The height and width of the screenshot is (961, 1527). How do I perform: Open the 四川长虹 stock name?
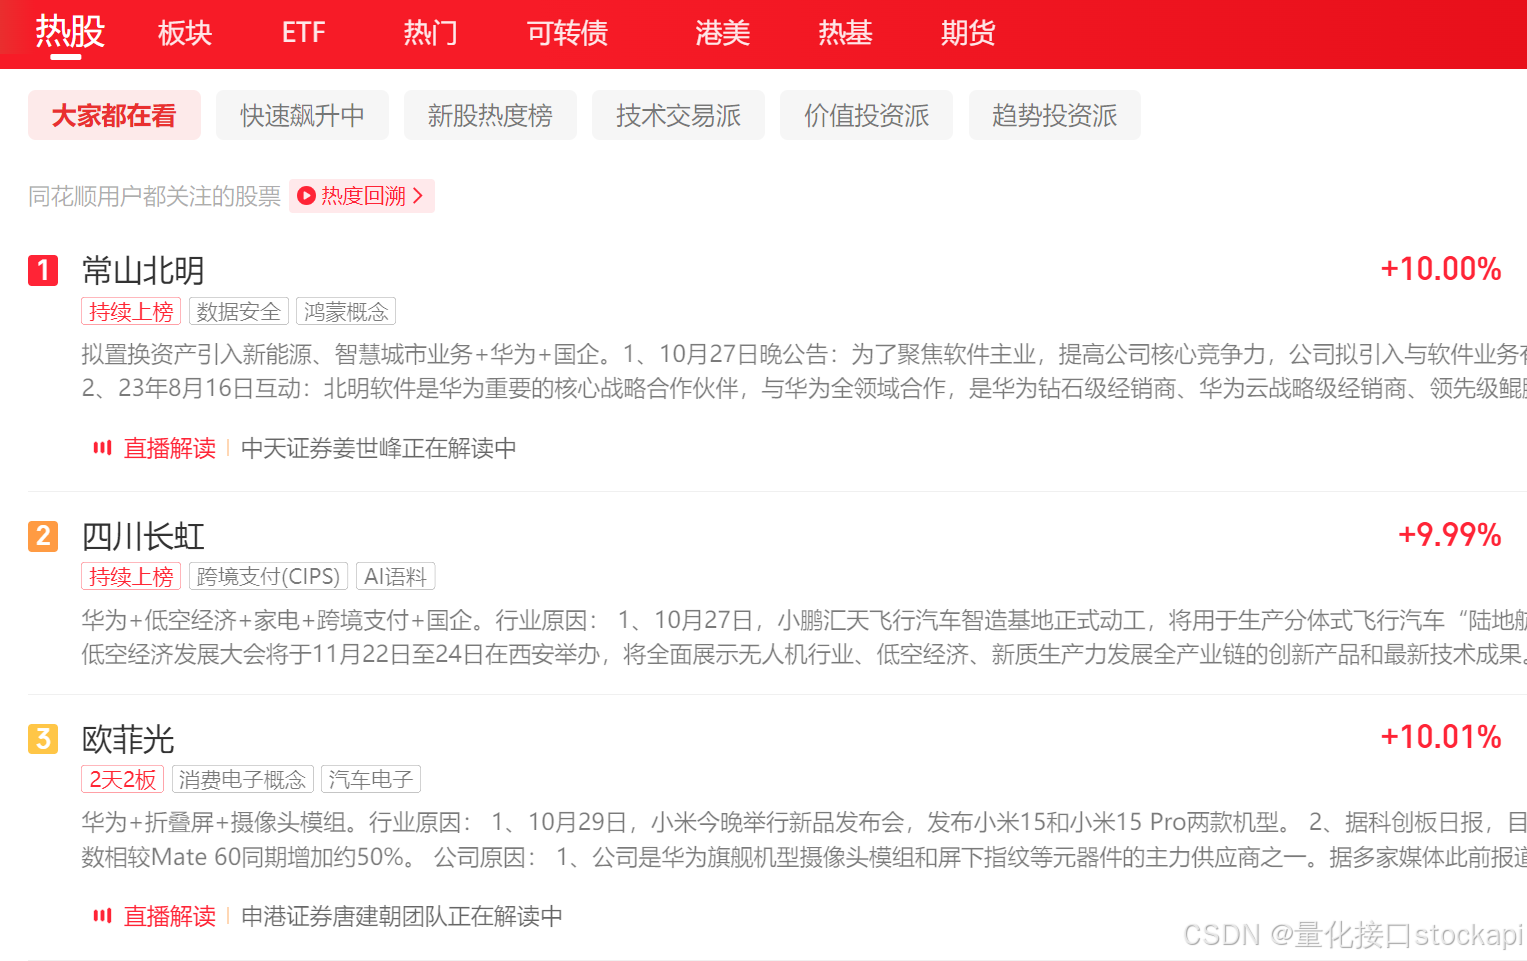click(x=143, y=536)
